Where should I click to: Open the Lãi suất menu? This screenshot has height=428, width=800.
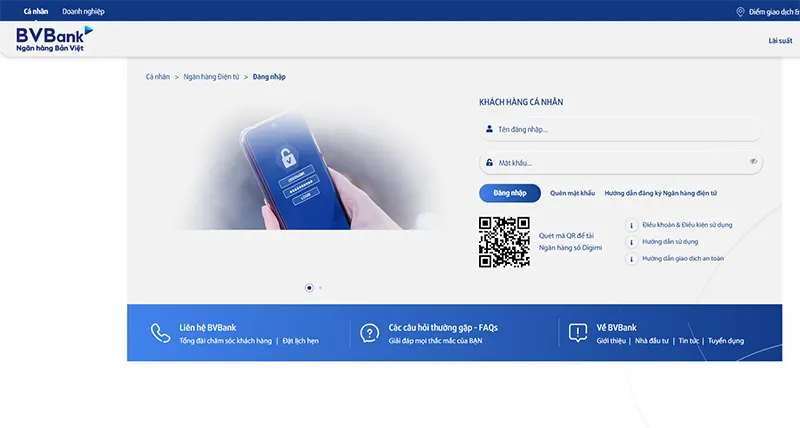coord(780,41)
